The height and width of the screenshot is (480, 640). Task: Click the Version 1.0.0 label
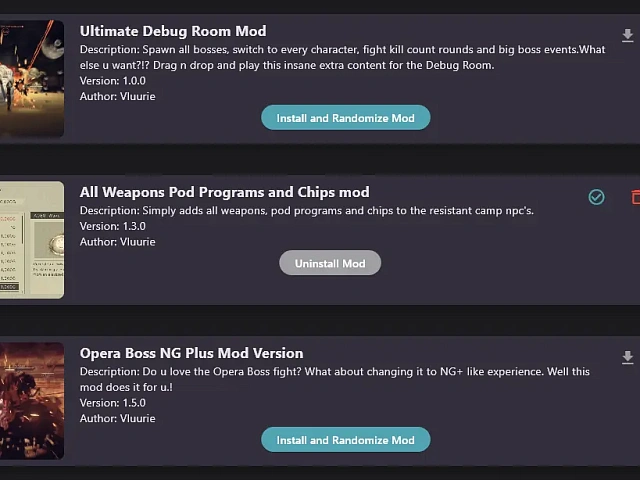click(x=113, y=81)
